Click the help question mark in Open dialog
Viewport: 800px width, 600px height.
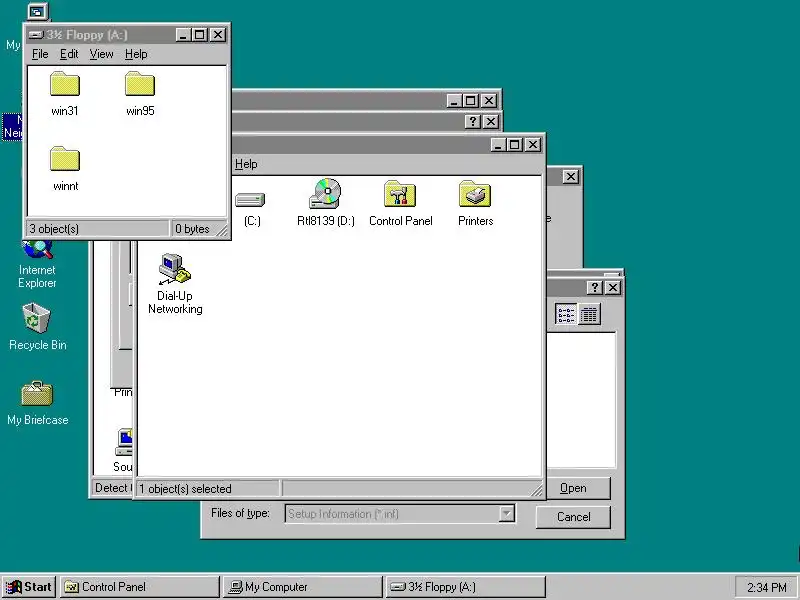(594, 288)
